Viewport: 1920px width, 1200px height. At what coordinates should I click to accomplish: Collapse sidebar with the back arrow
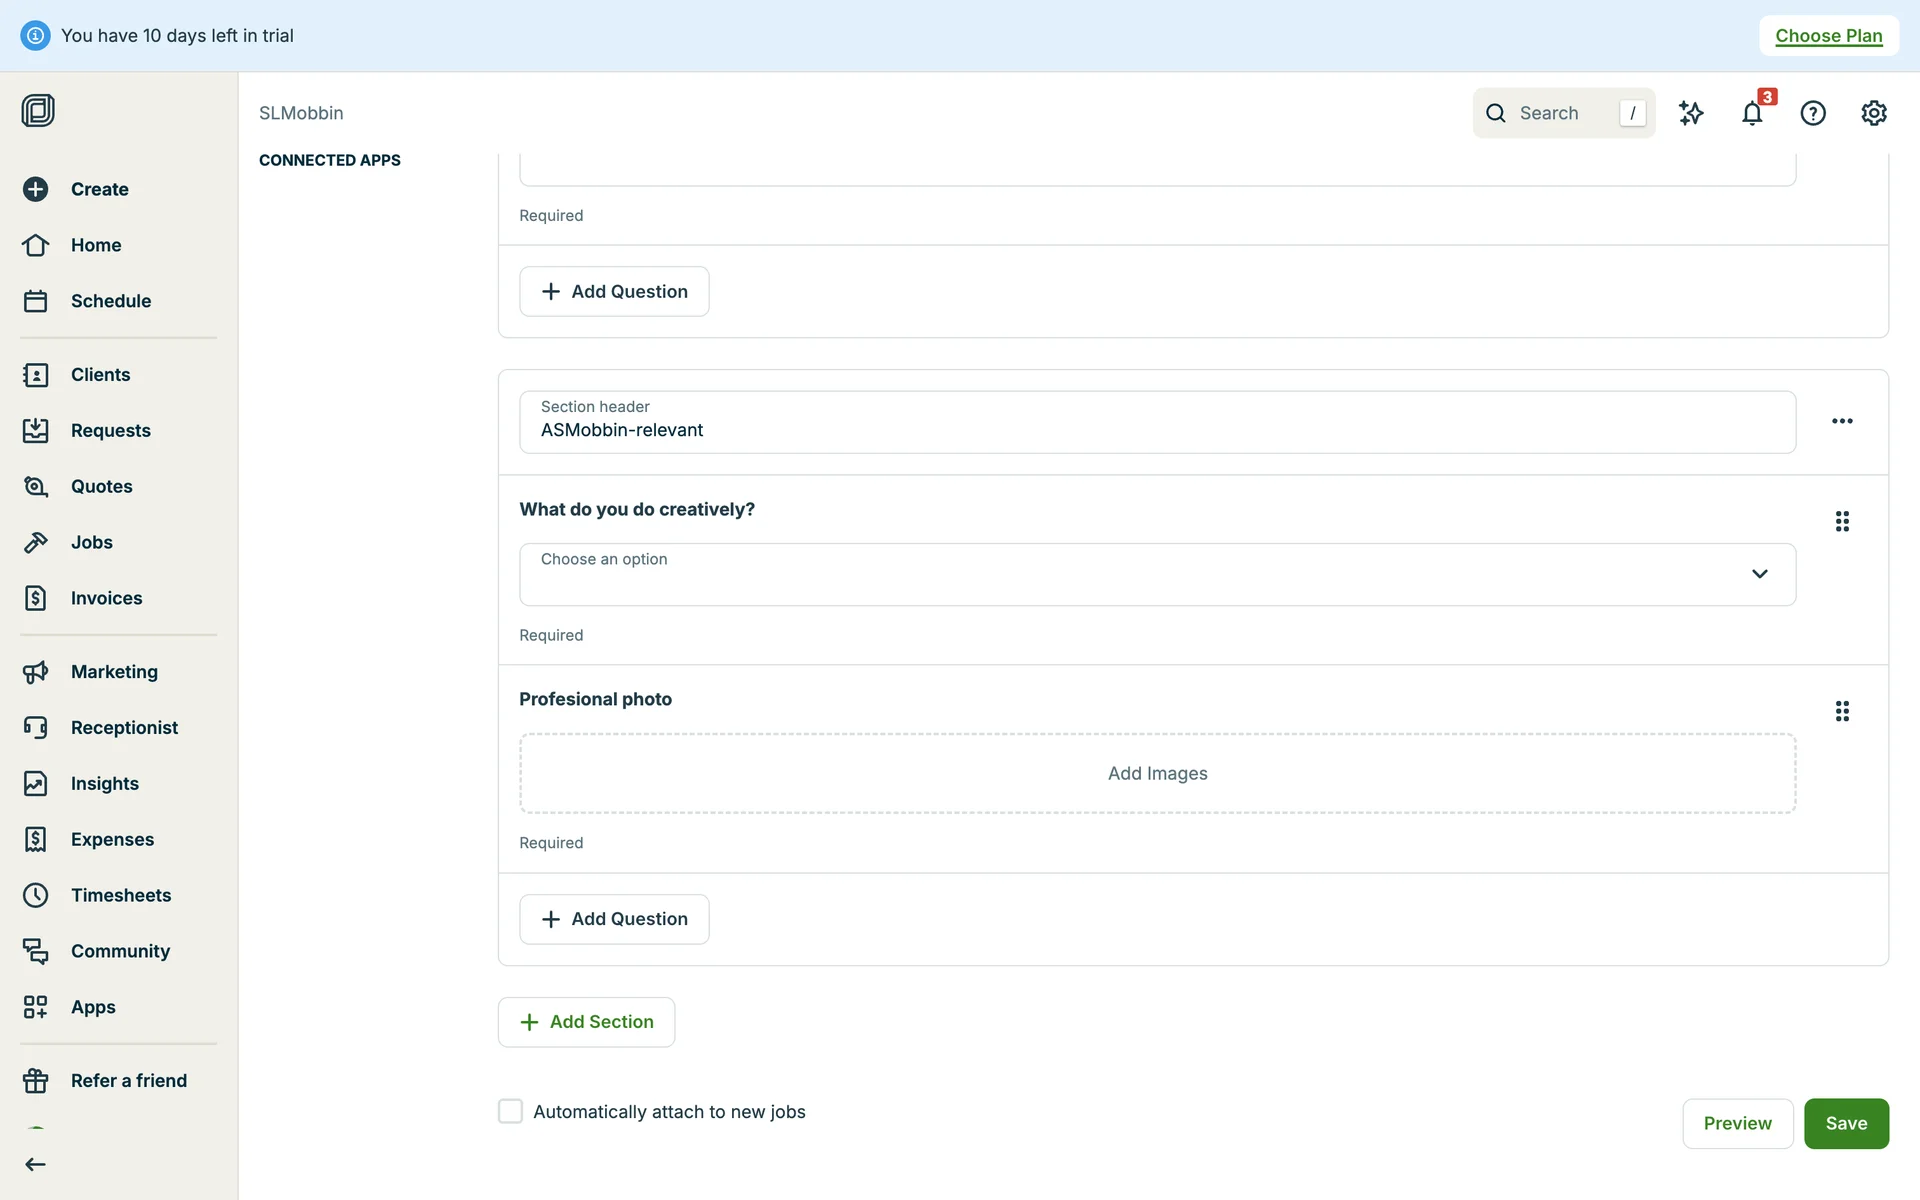(x=36, y=1164)
